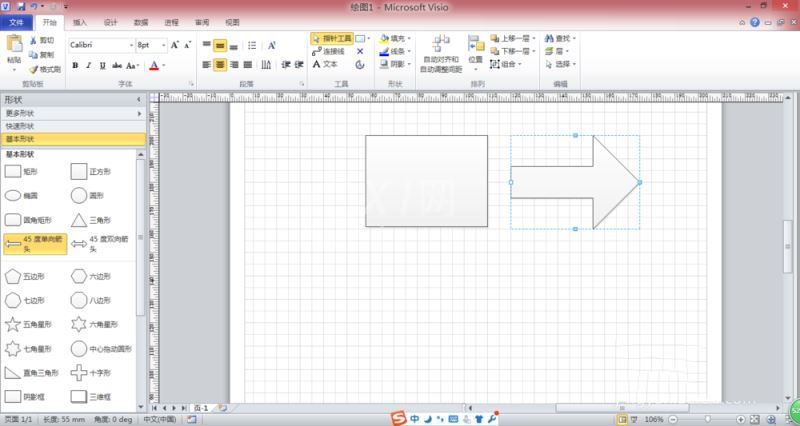Toggle align bottom vertical alignment
Image resolution: width=800 pixels, height=426 pixels.
coord(234,45)
